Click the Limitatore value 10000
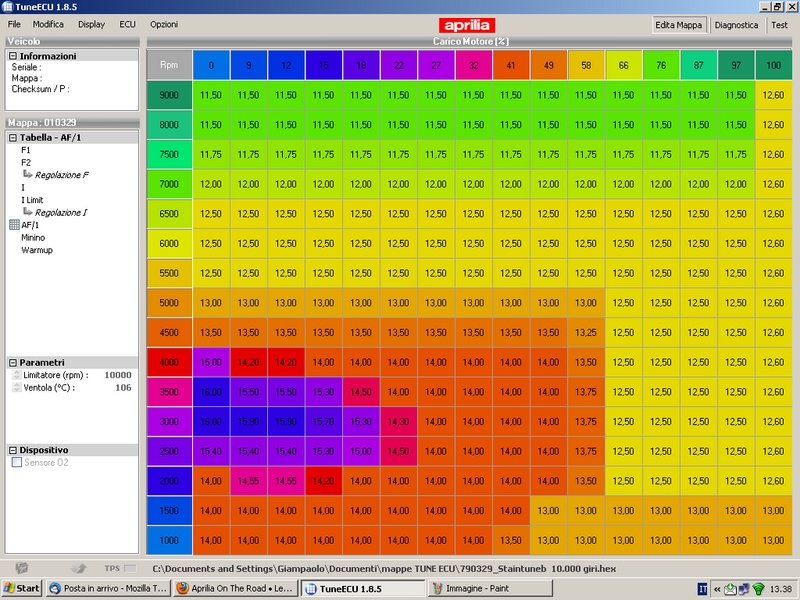This screenshot has width=800, height=600. [x=118, y=375]
